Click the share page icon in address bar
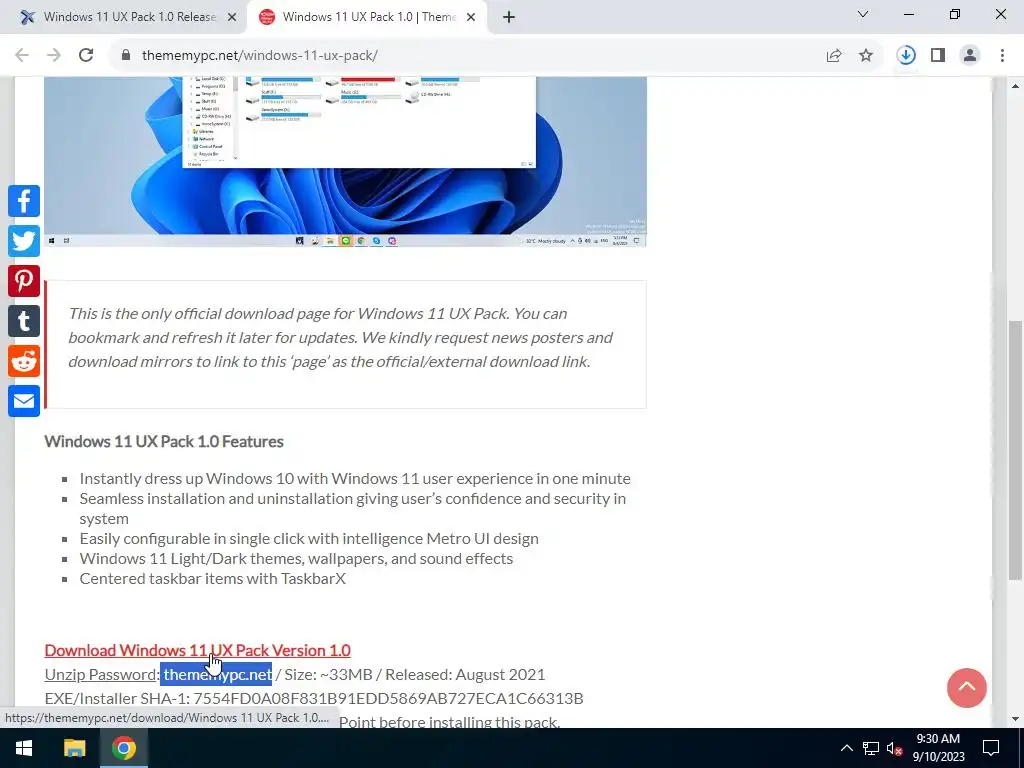1024x768 pixels. (x=834, y=56)
